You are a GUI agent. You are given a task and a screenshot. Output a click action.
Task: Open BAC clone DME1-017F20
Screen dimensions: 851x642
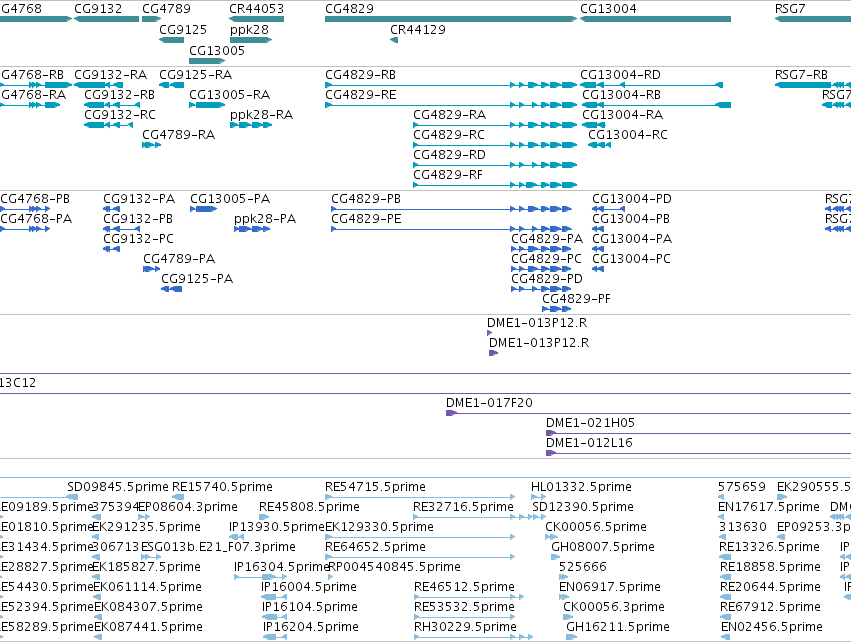pyautogui.click(x=489, y=403)
